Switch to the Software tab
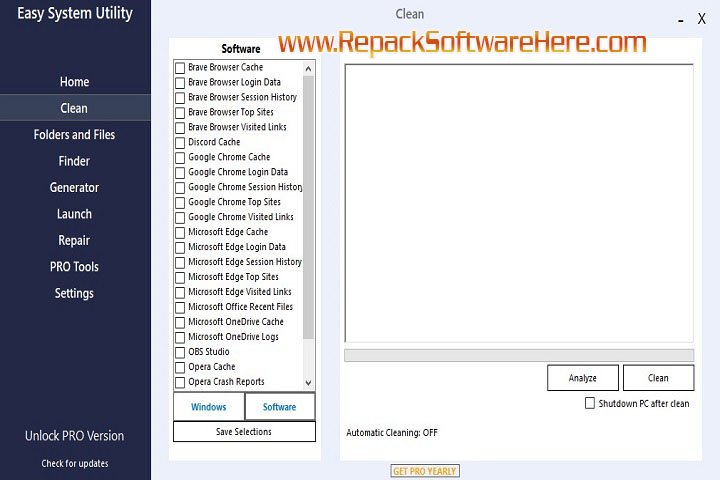Viewport: 720px width, 480px height. click(x=280, y=407)
